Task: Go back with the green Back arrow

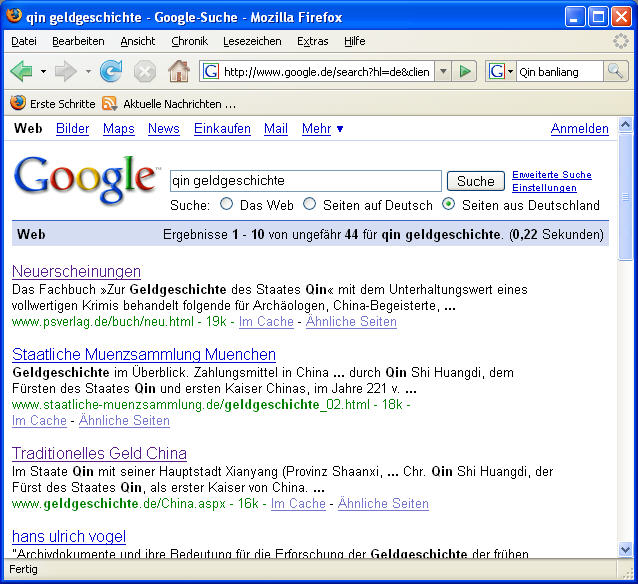Action: pyautogui.click(x=22, y=72)
